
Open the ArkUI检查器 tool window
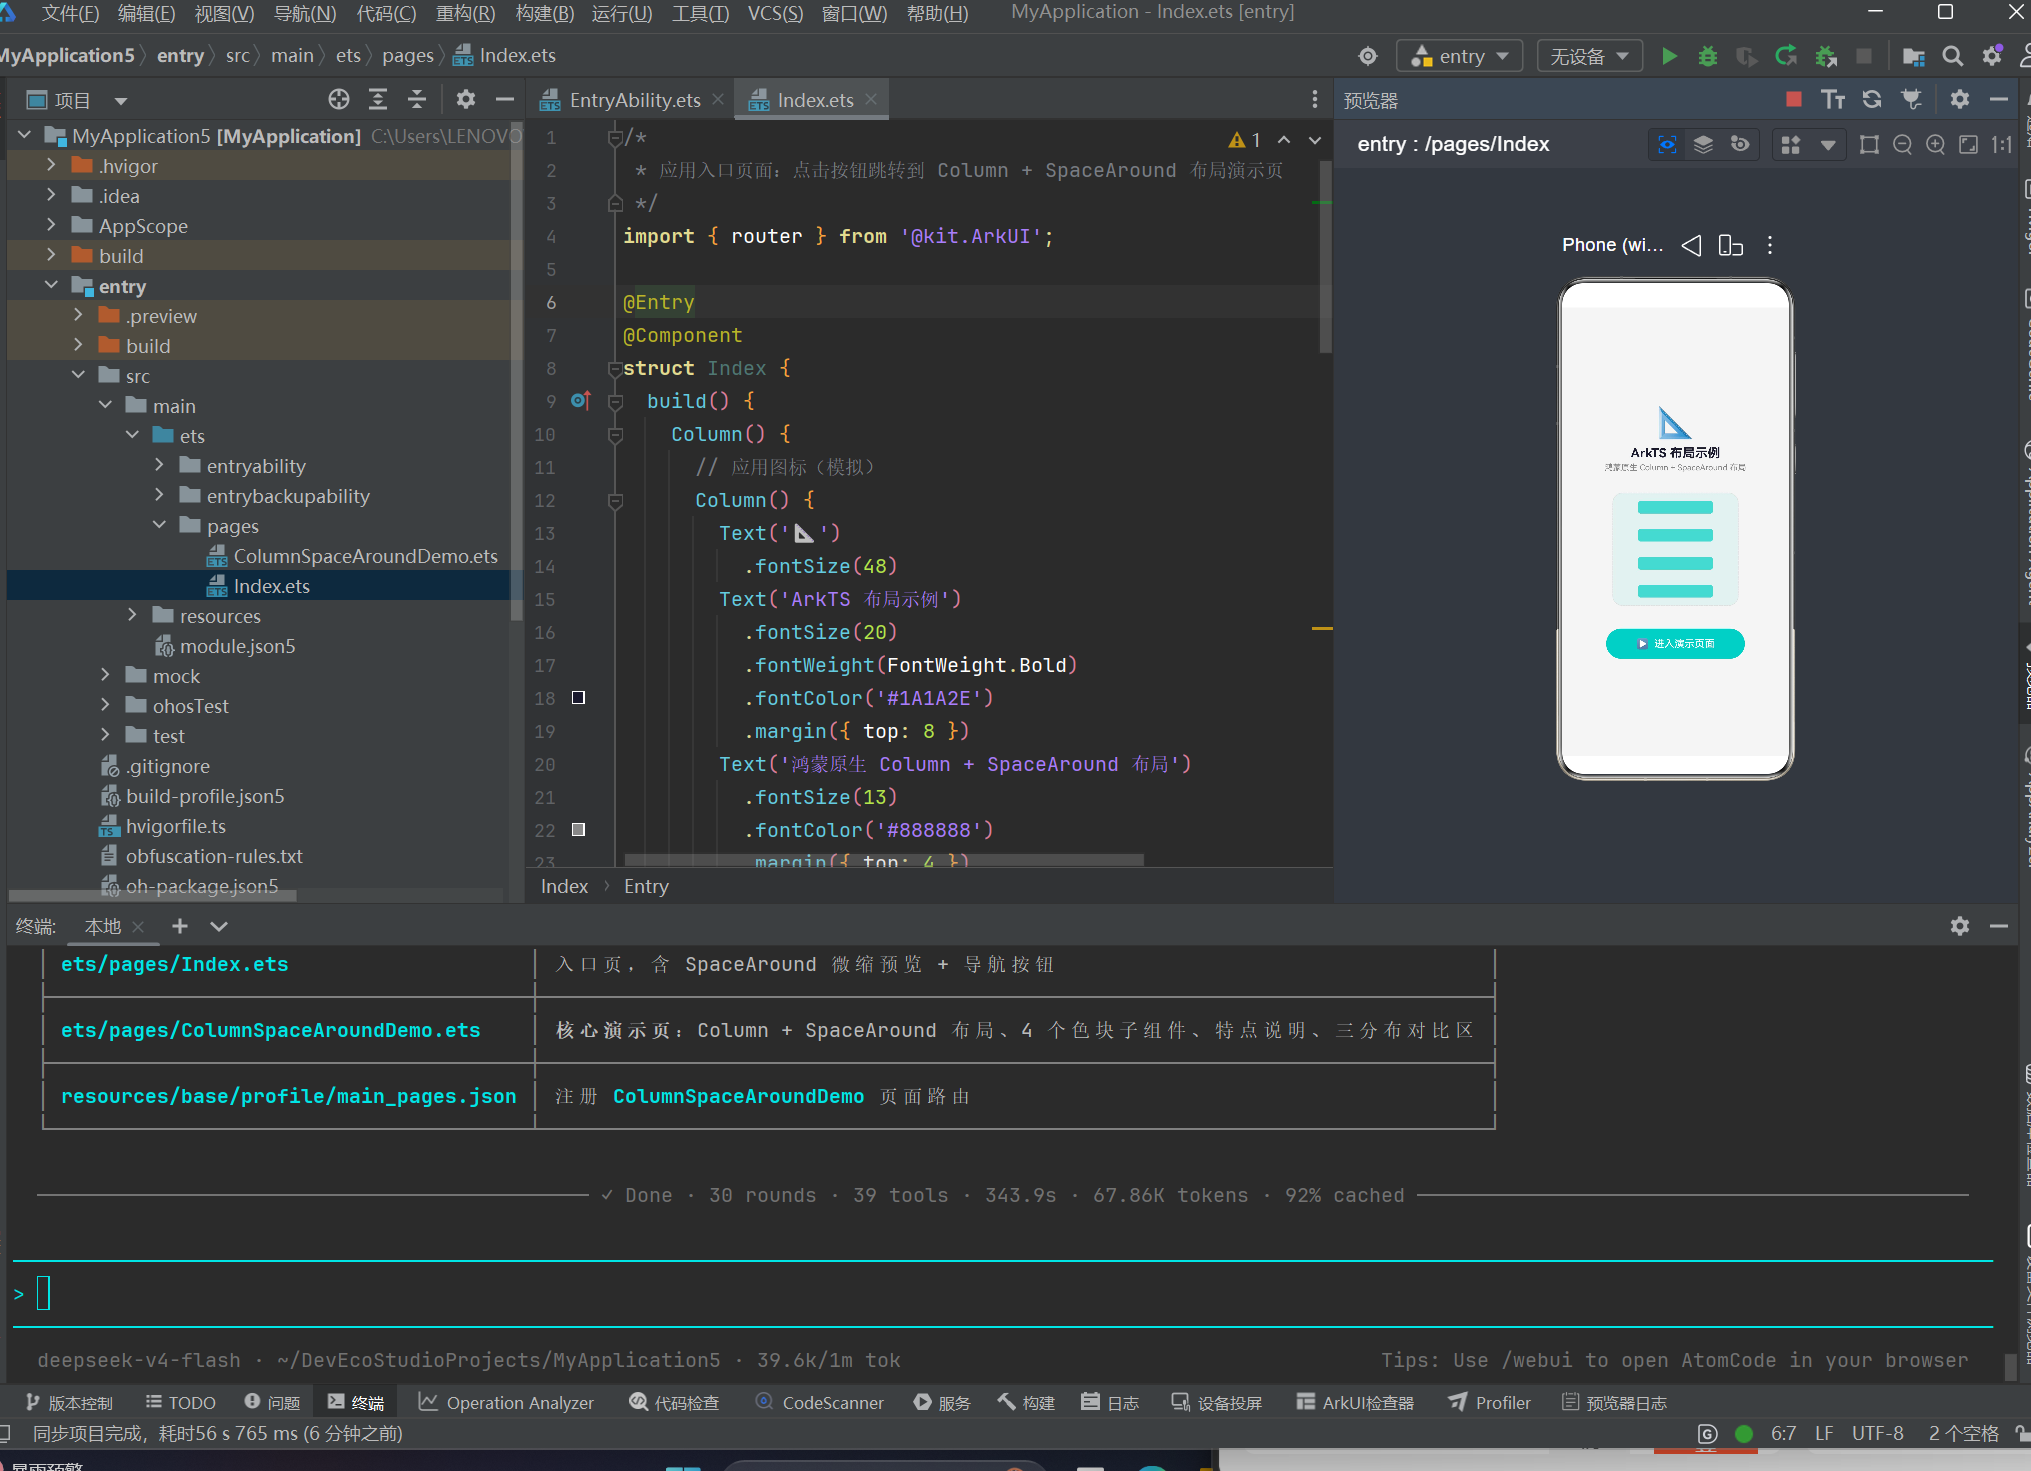(x=1355, y=1403)
